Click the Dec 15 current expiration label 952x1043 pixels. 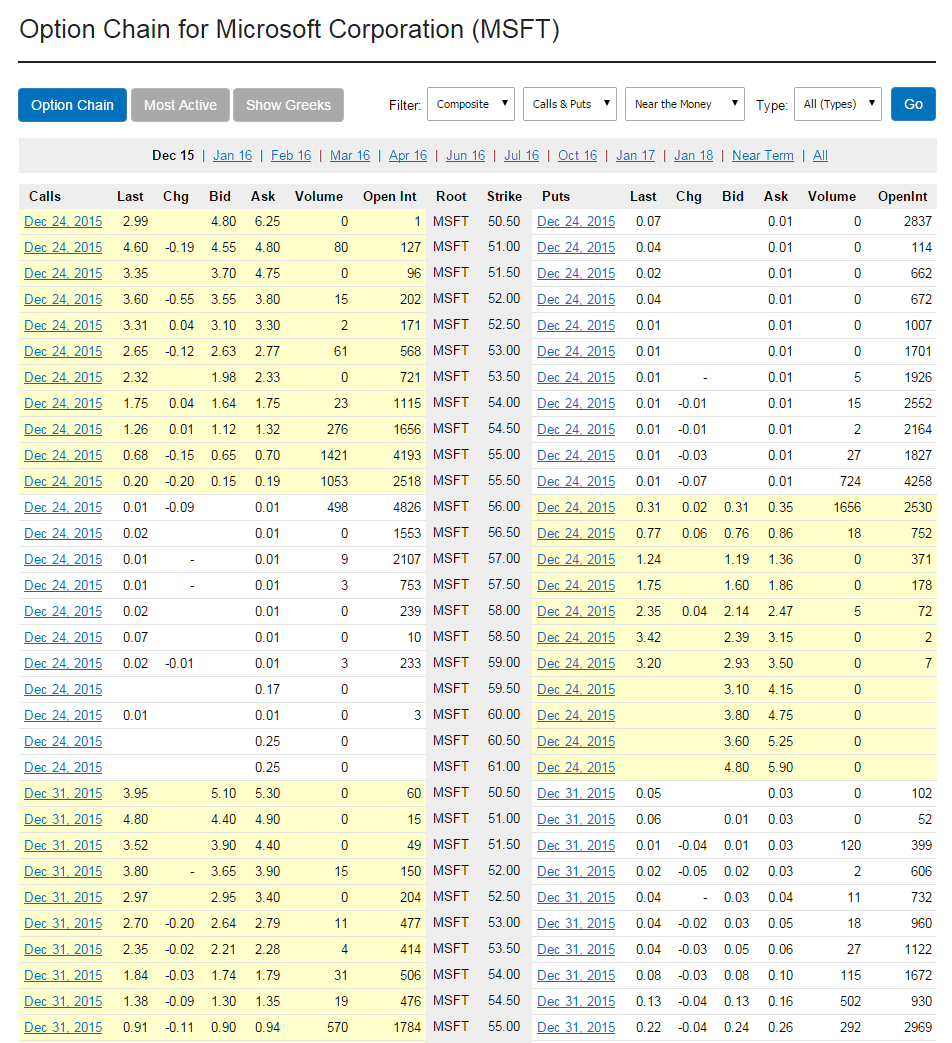click(173, 155)
